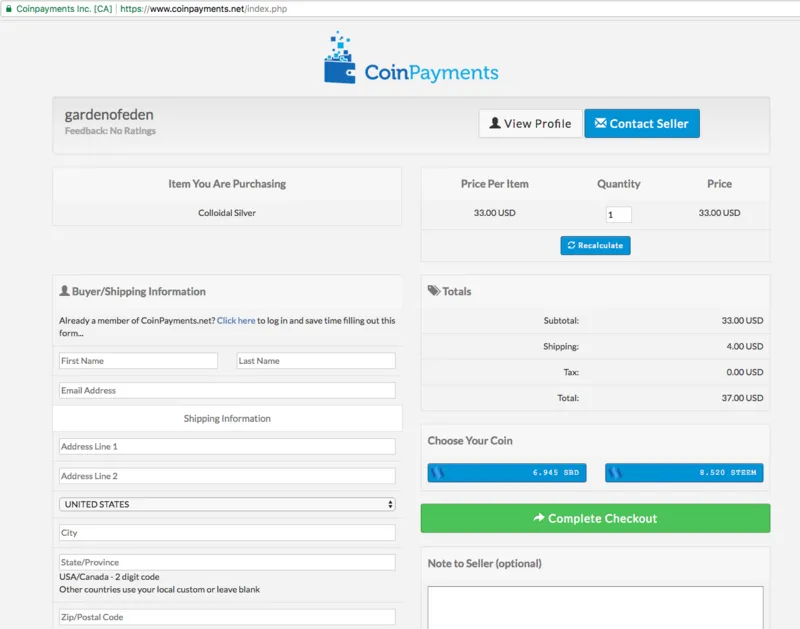Click the URL in the address bar
Screen dimensions: 800x629
(x=204, y=9)
